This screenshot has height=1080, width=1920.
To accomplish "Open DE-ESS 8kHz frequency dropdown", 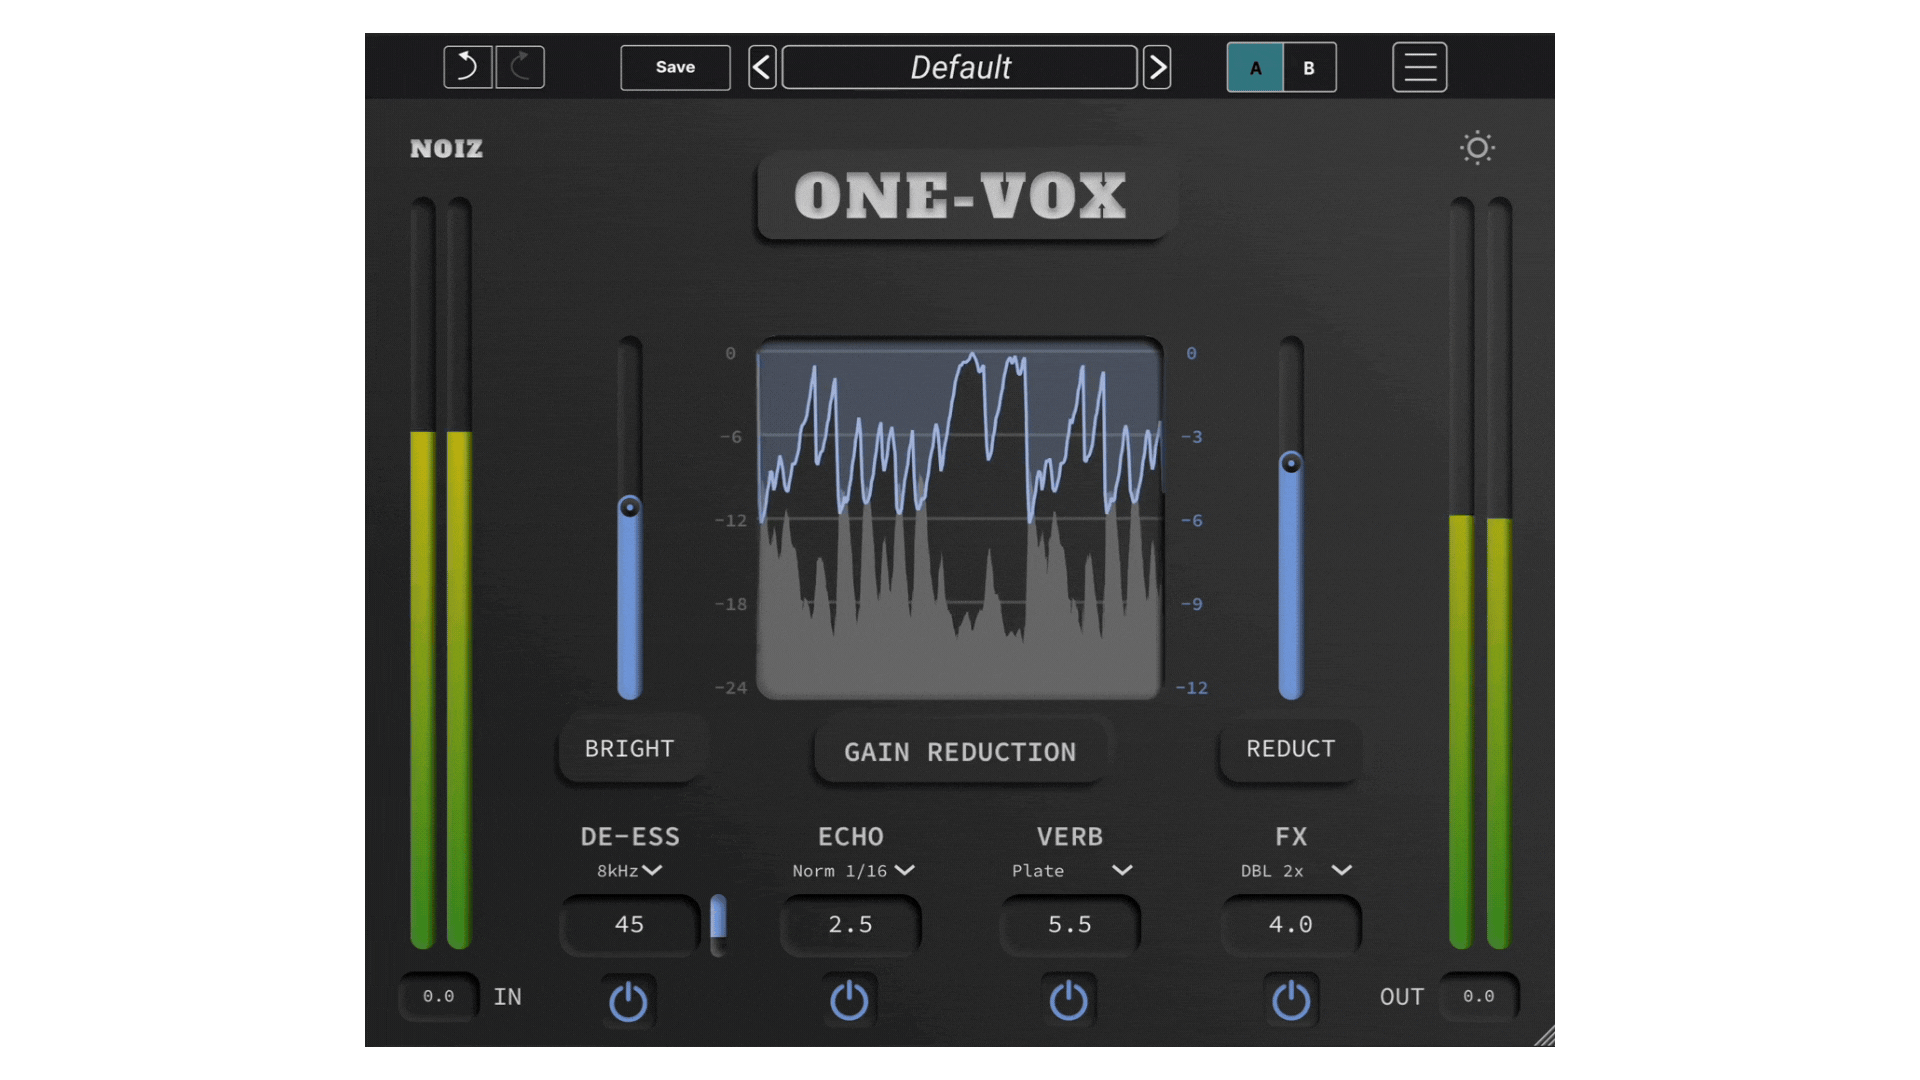I will point(630,871).
